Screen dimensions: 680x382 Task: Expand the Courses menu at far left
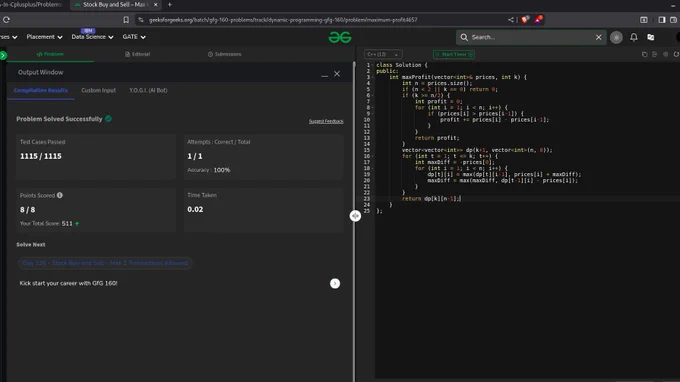(x=9, y=37)
